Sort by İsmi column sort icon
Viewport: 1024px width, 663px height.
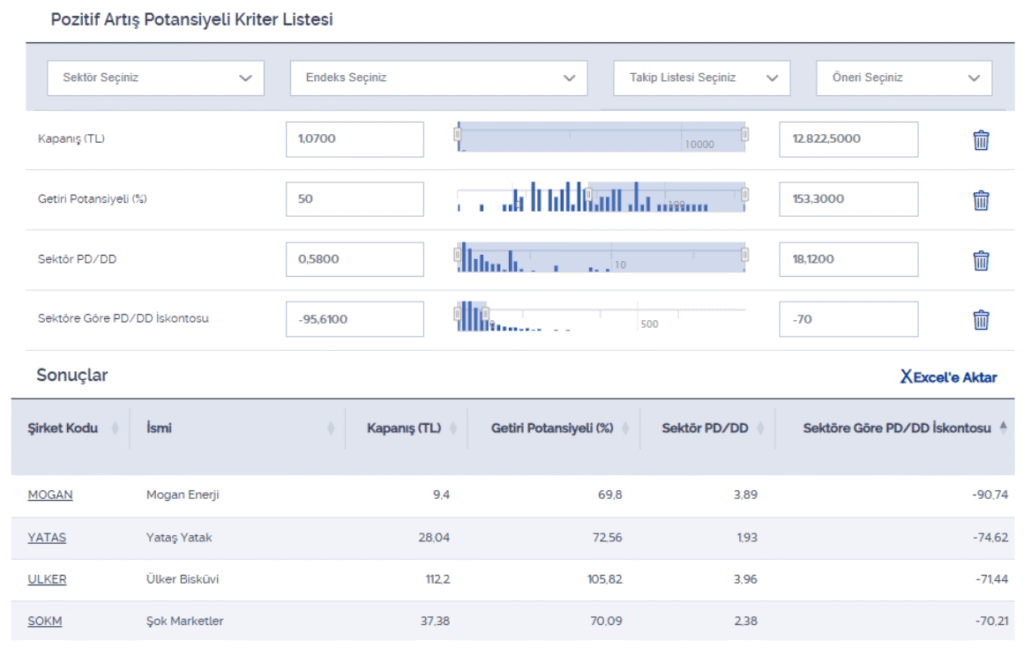point(331,428)
